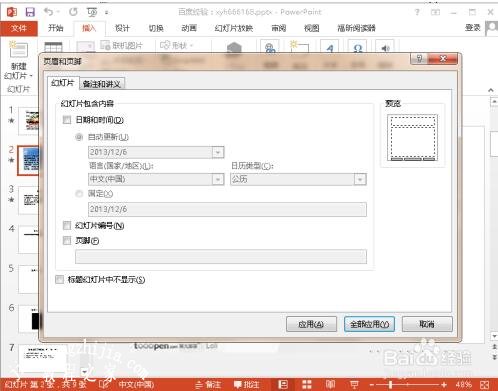The height and width of the screenshot is (391, 498).
Task: Select the 固定 radio button
Action: click(x=79, y=193)
